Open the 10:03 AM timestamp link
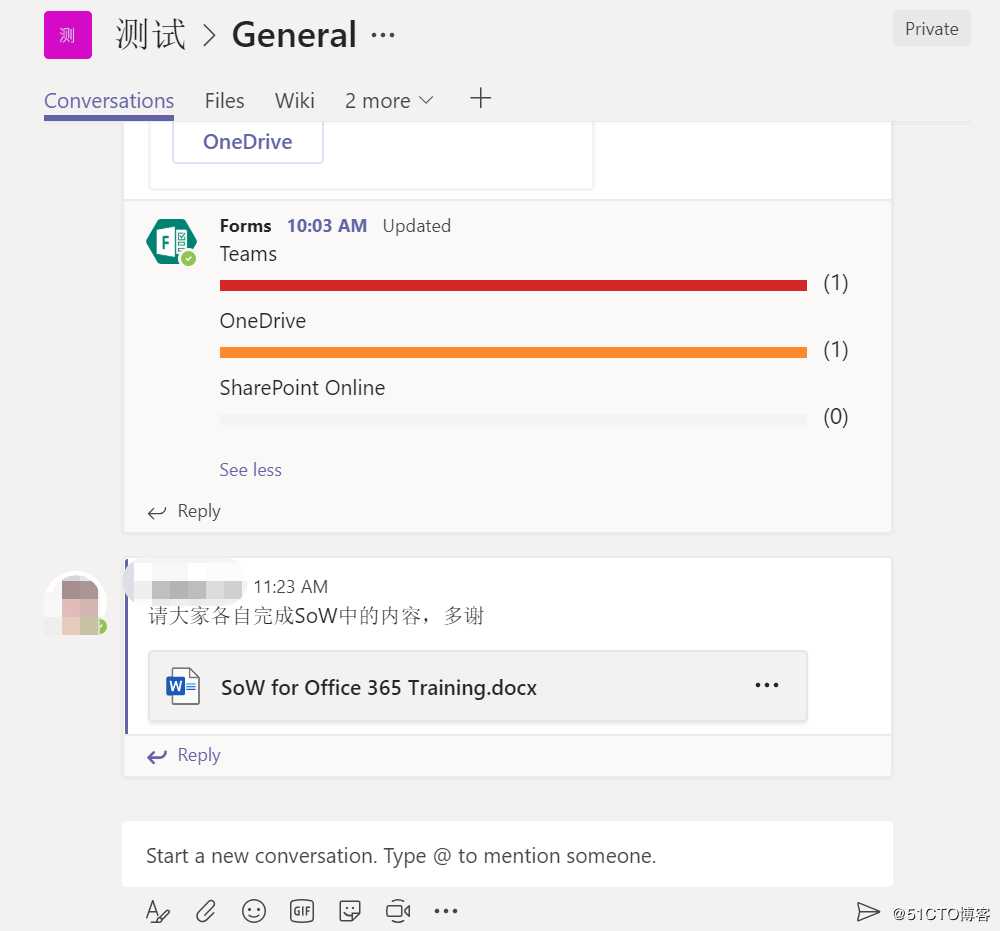This screenshot has height=931, width=1000. (327, 226)
